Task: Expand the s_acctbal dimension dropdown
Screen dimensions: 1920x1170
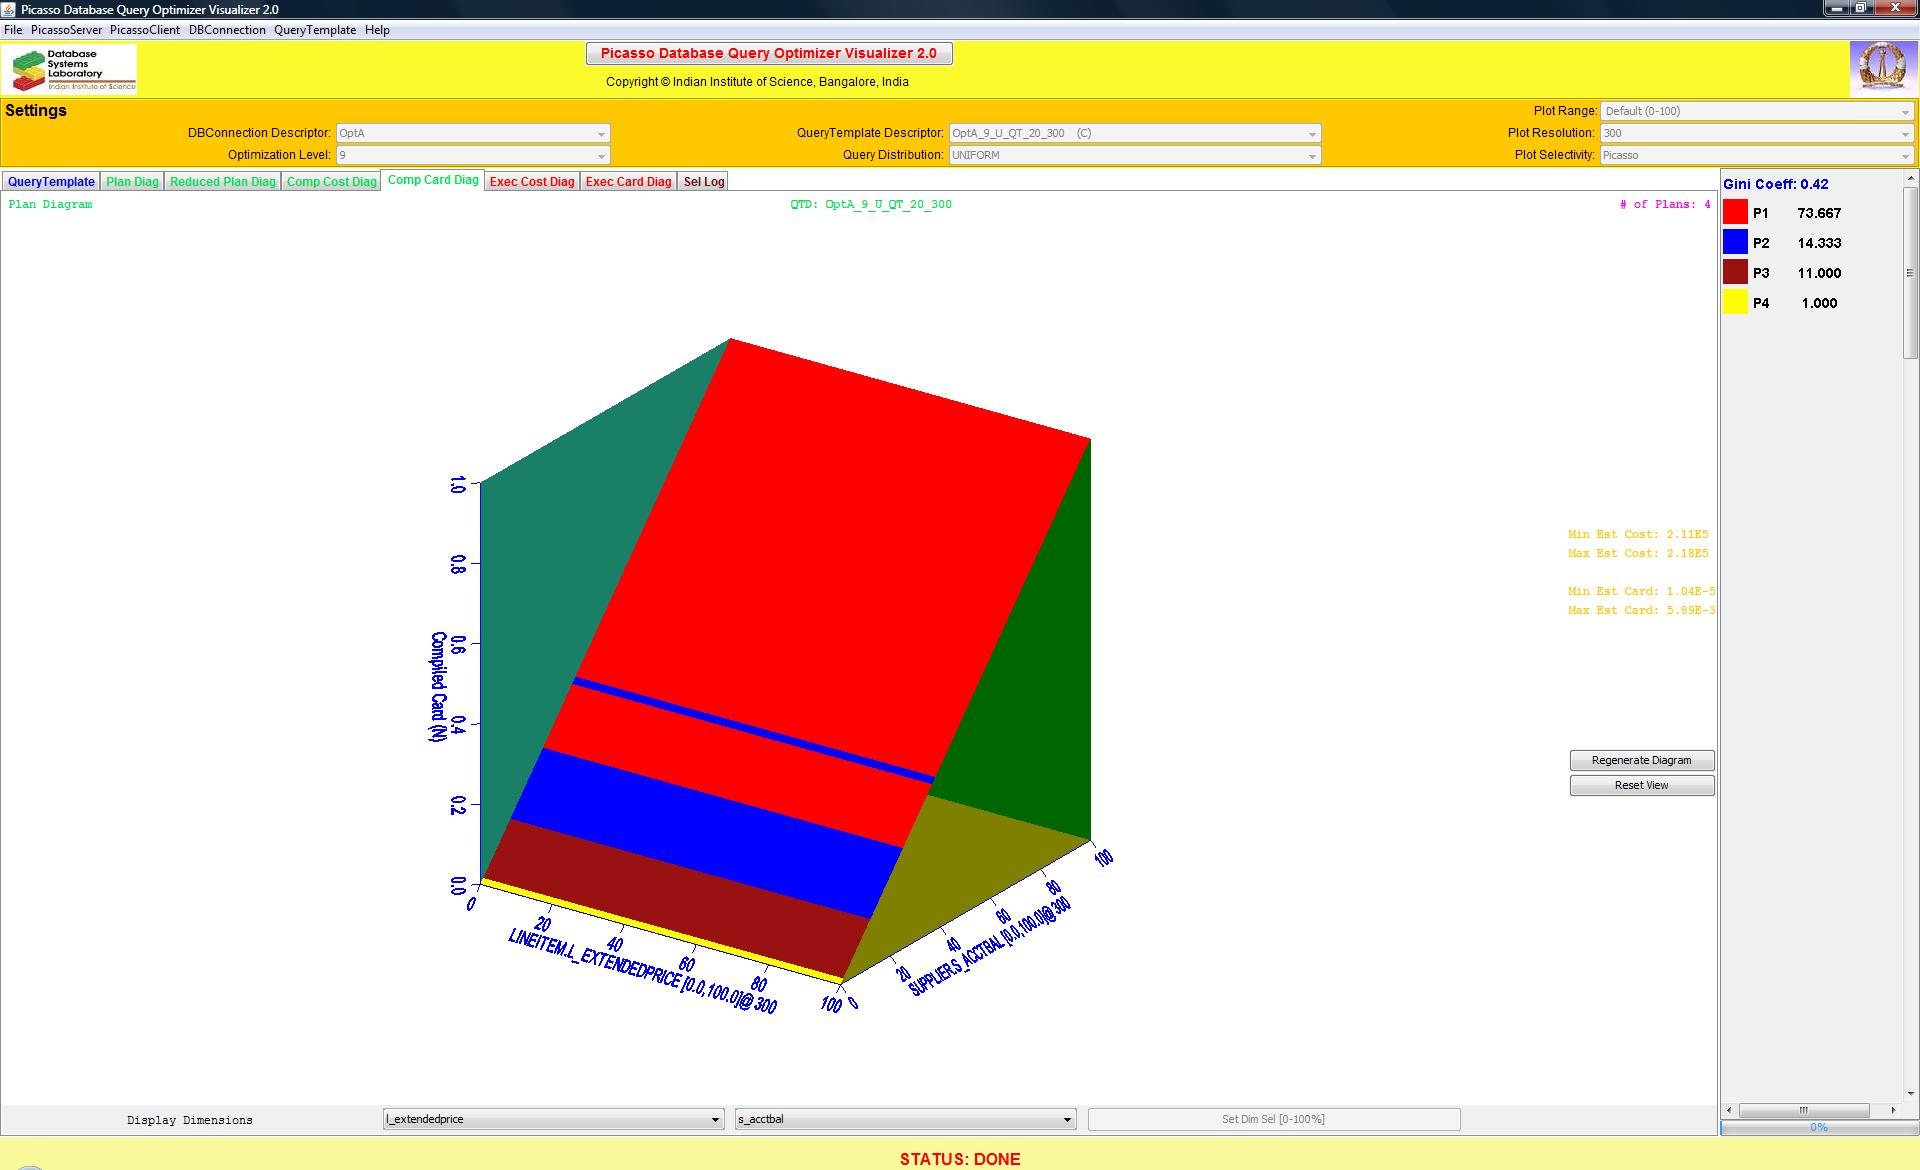Action: (x=905, y=1119)
